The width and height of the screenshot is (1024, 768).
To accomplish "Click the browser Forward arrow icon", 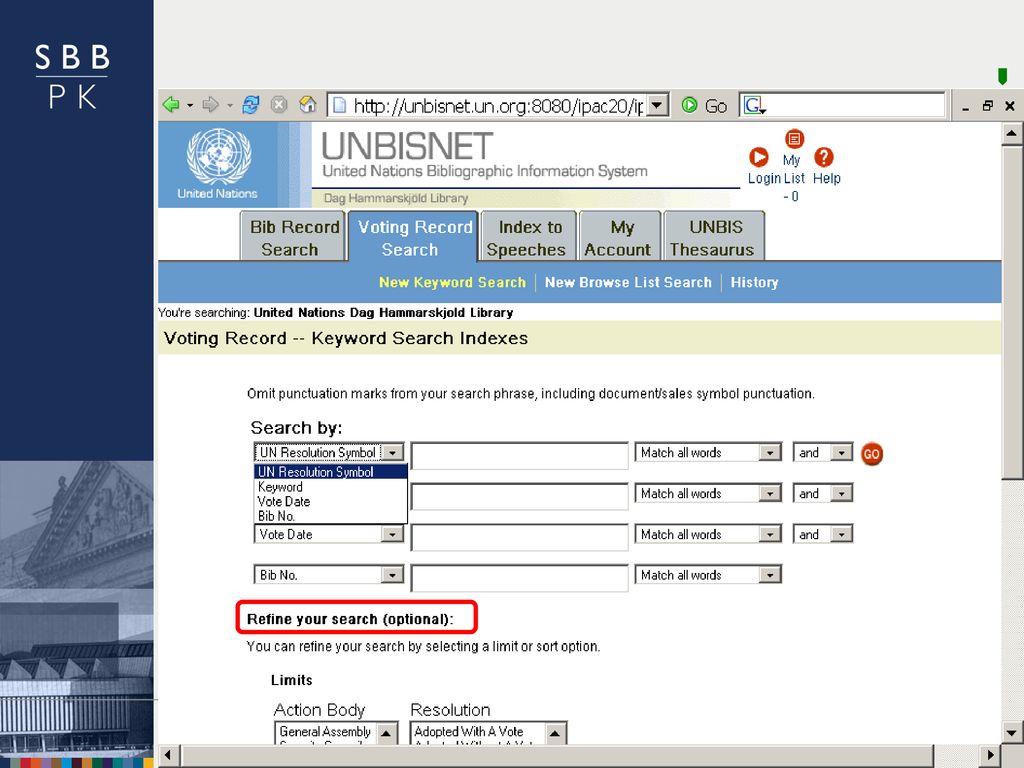I will (210, 104).
